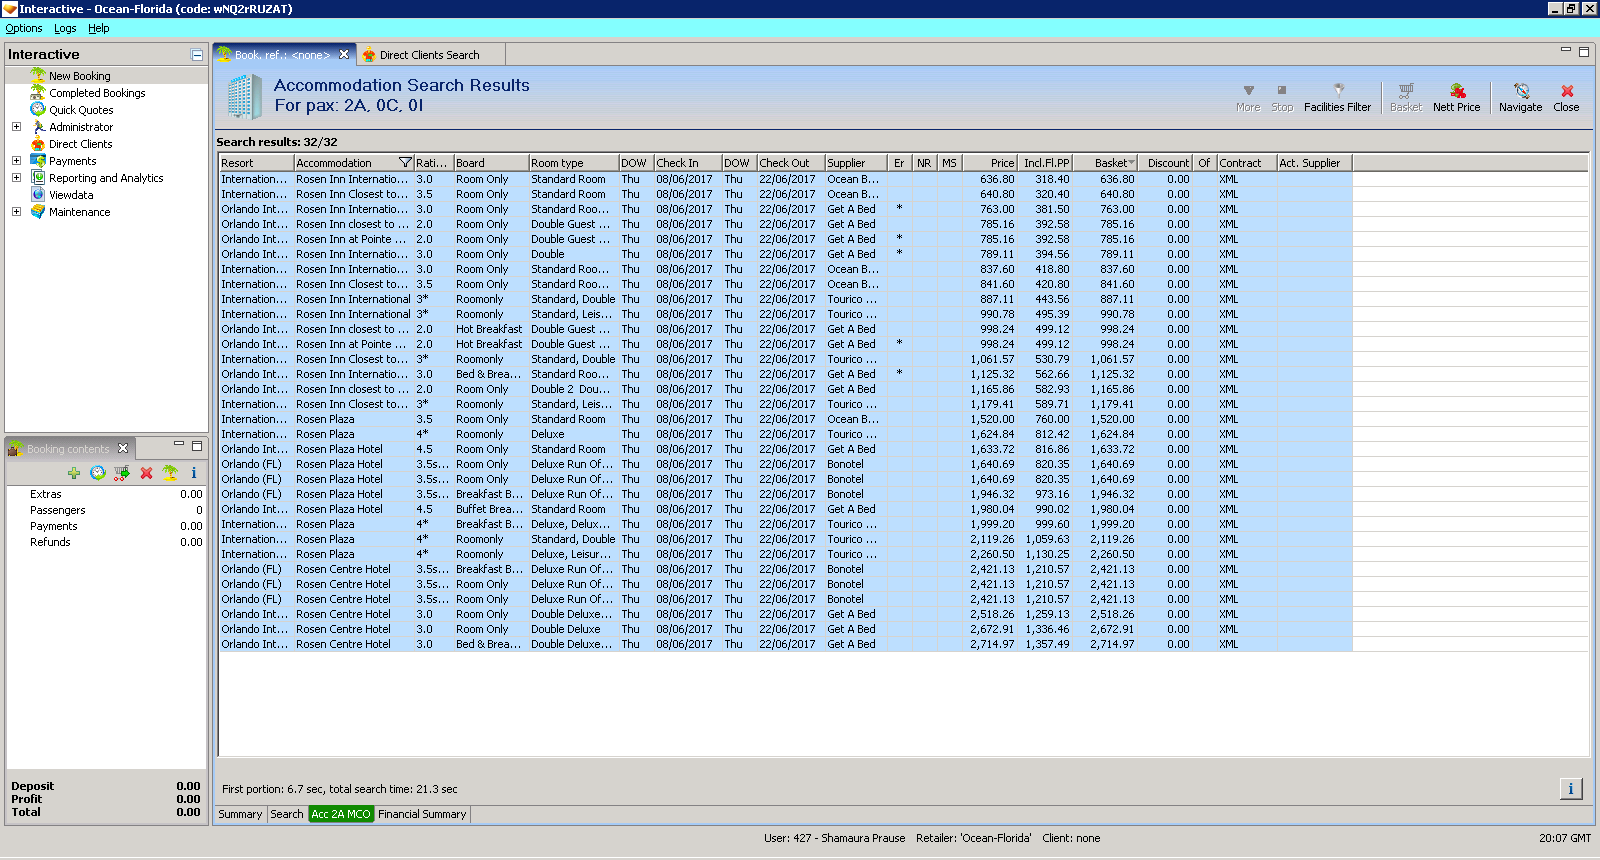Click the Discount column header
This screenshot has width=1600, height=860.
1167,163
